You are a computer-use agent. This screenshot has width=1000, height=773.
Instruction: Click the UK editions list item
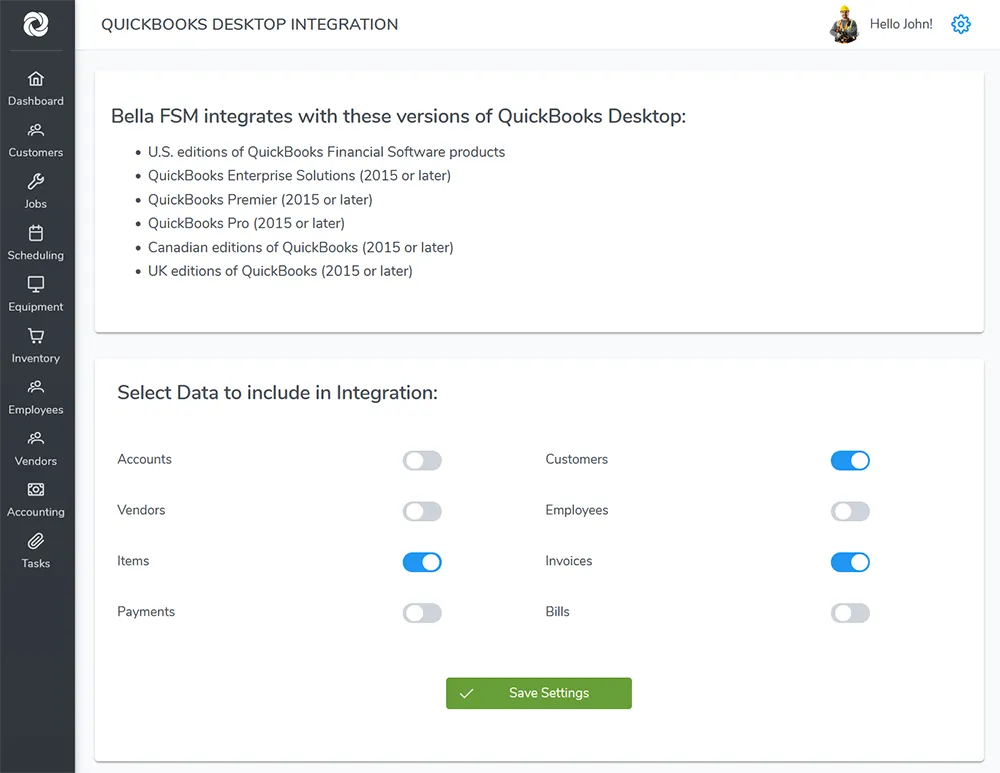click(x=280, y=271)
